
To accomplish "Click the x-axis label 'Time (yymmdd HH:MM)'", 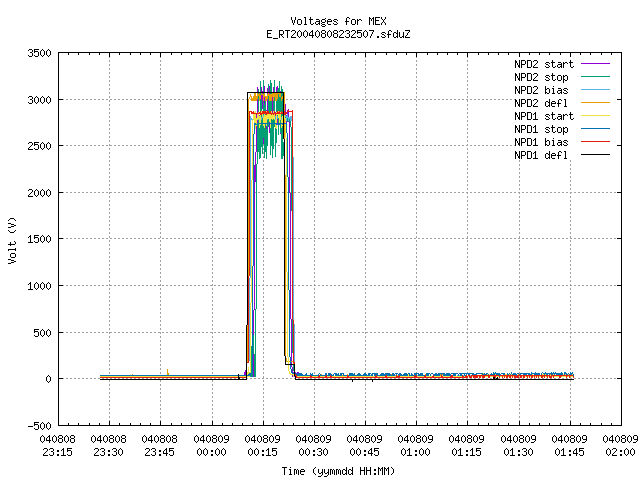I will pyautogui.click(x=338, y=471).
